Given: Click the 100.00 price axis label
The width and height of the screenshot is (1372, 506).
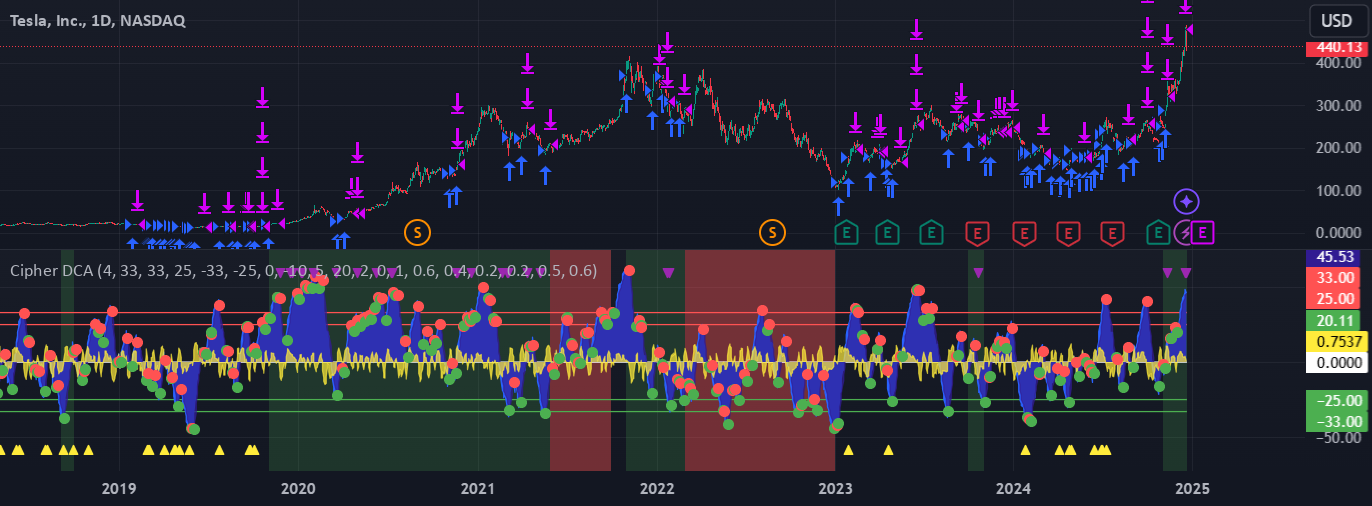Looking at the screenshot, I should (1337, 190).
